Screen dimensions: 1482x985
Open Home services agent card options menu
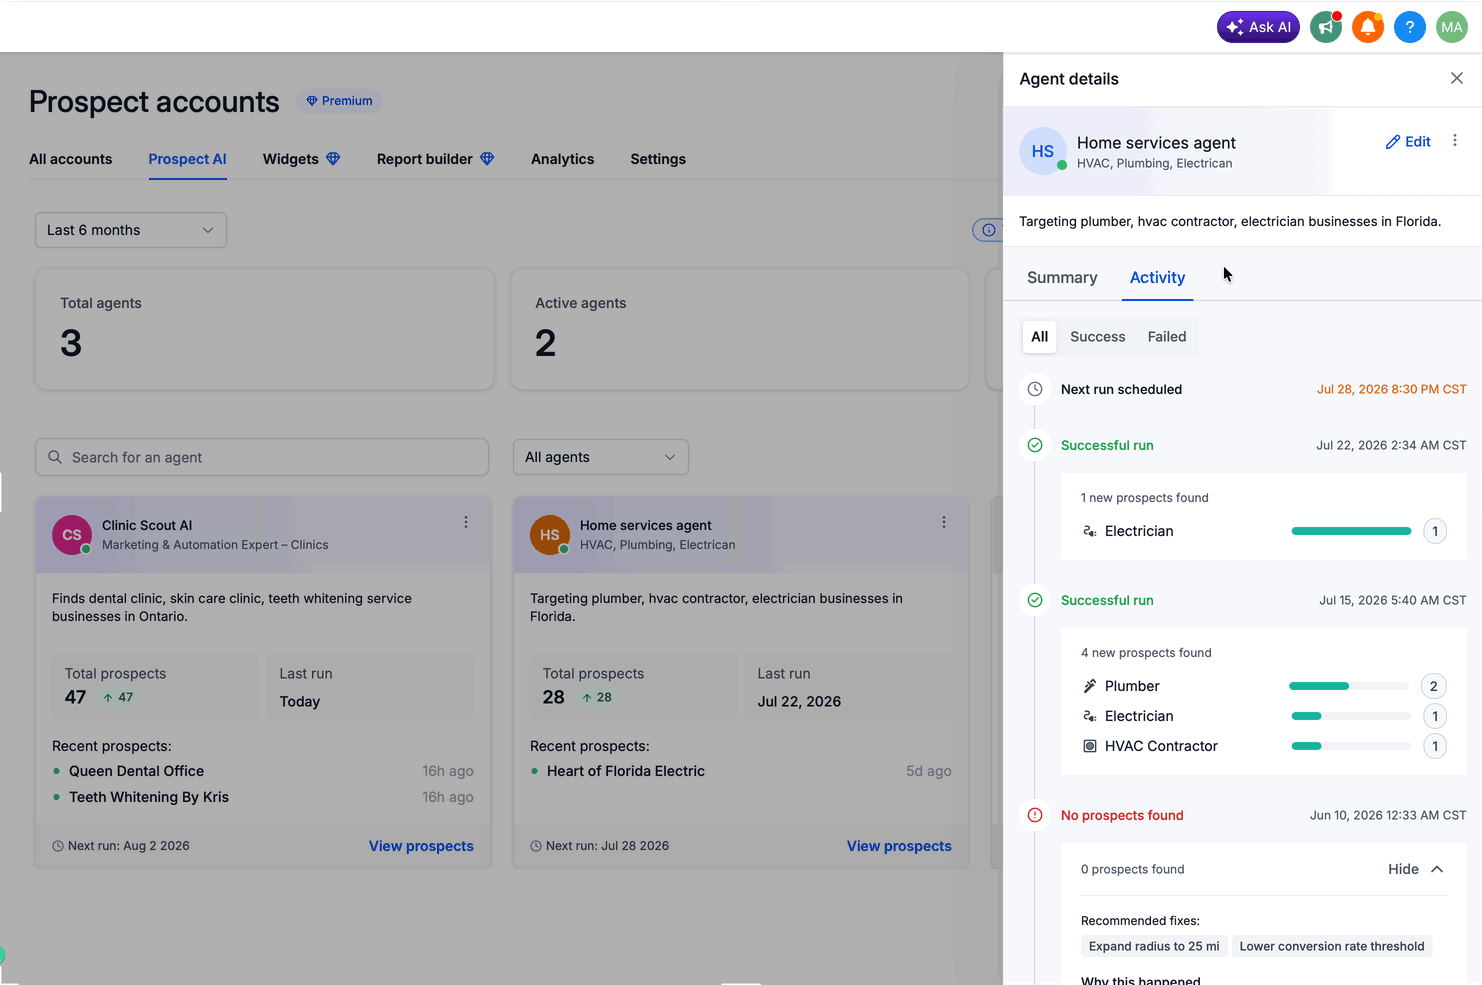pos(944,522)
